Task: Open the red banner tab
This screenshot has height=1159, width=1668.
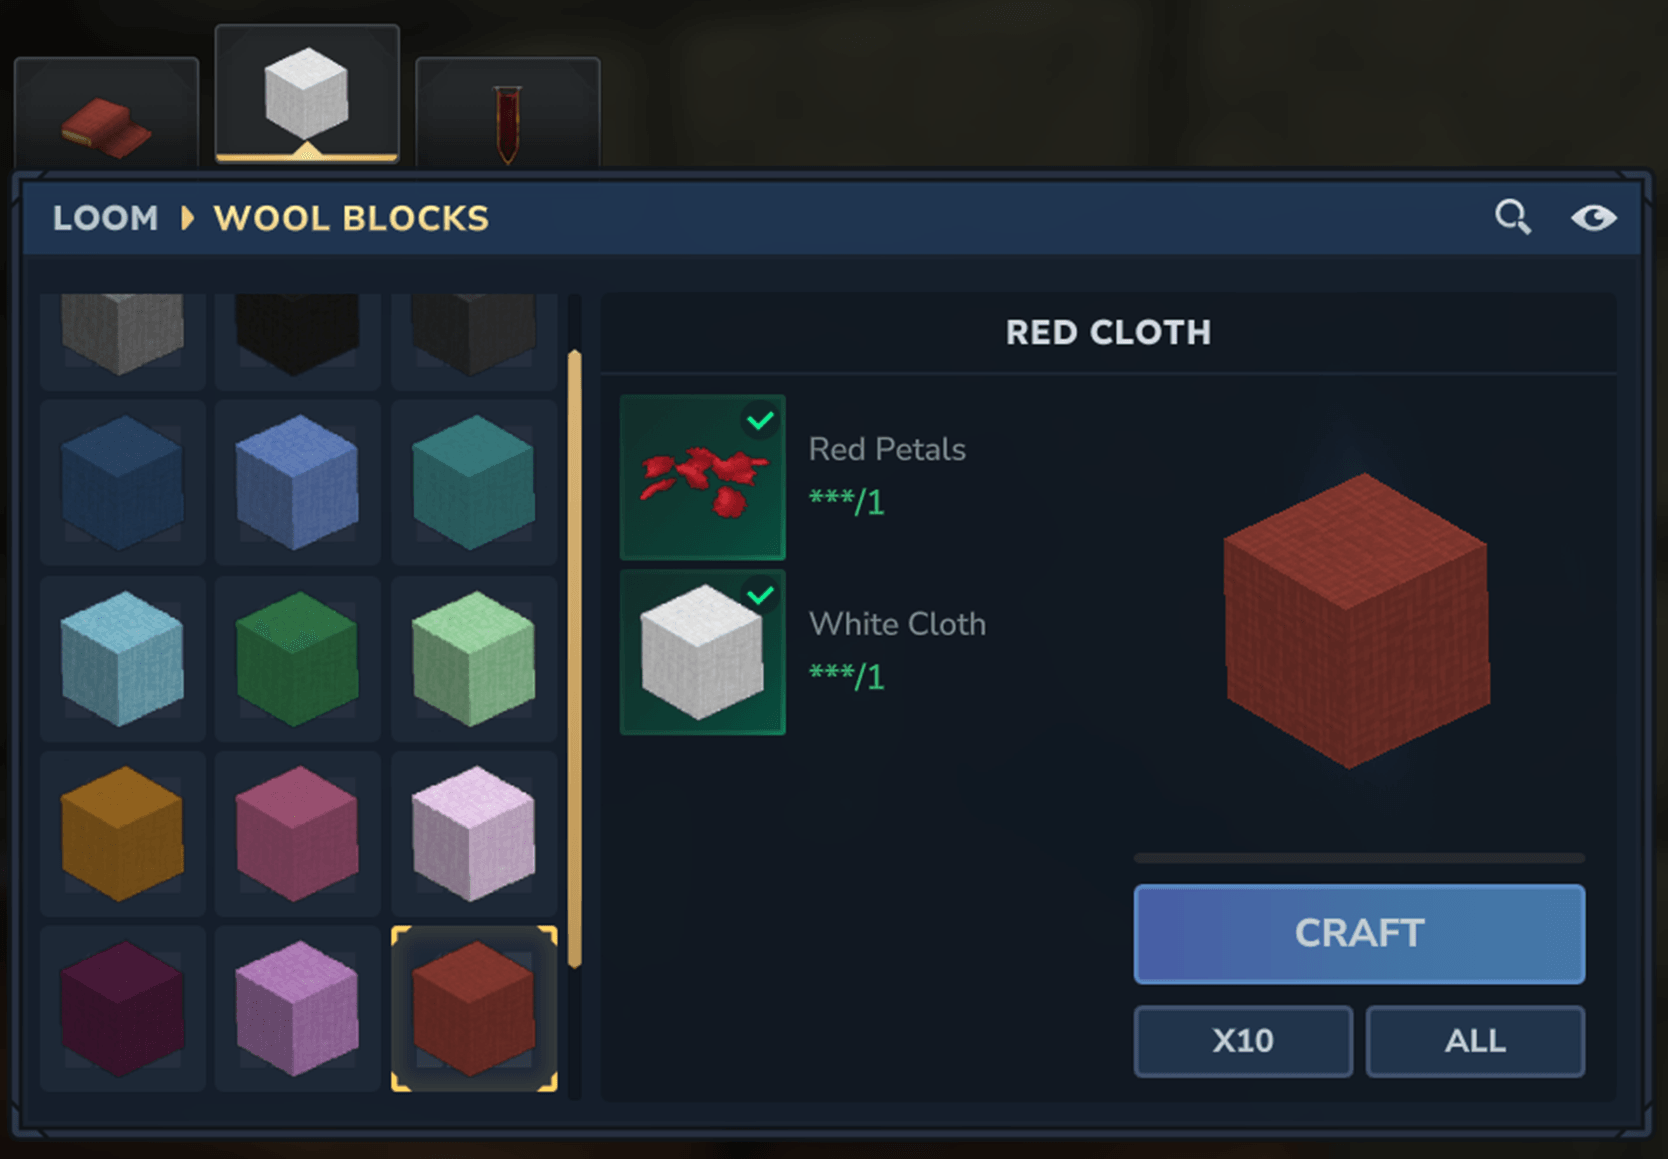Action: (508, 113)
